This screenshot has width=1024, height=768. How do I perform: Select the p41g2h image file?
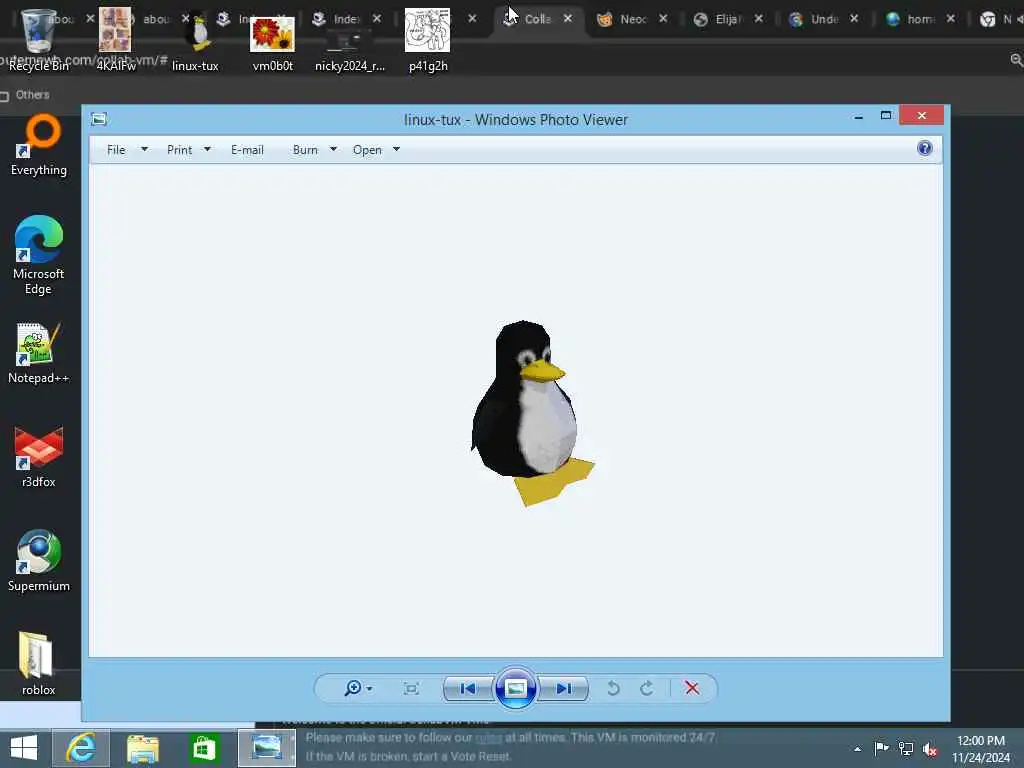(428, 39)
